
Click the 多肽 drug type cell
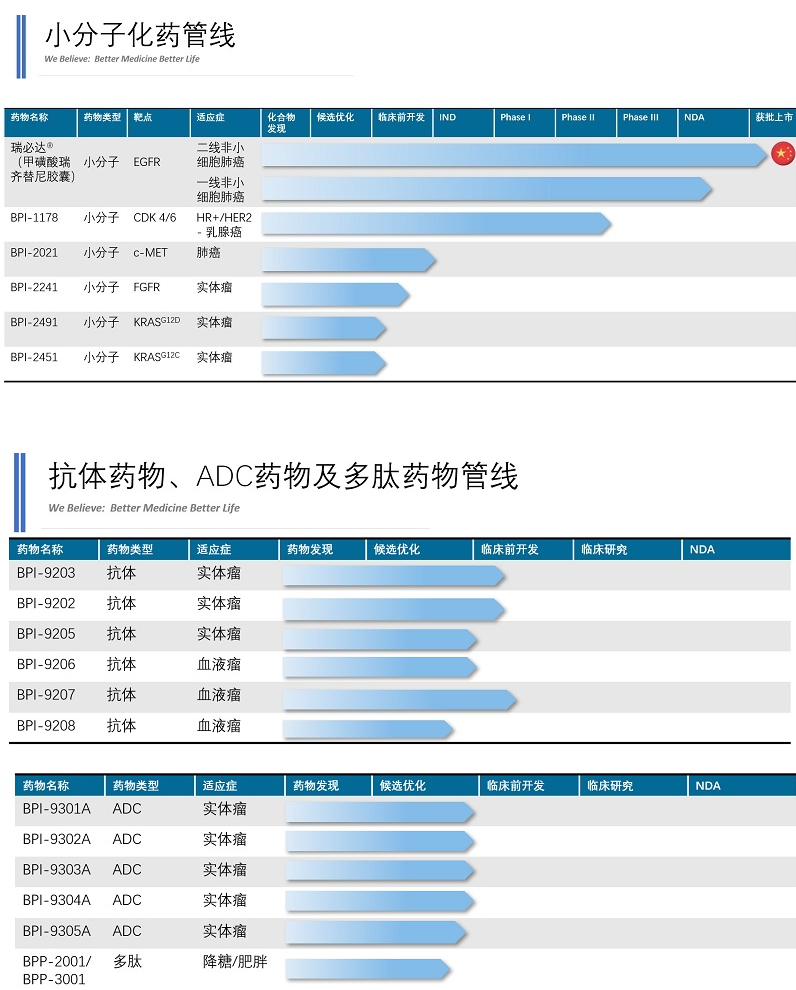[x=128, y=962]
